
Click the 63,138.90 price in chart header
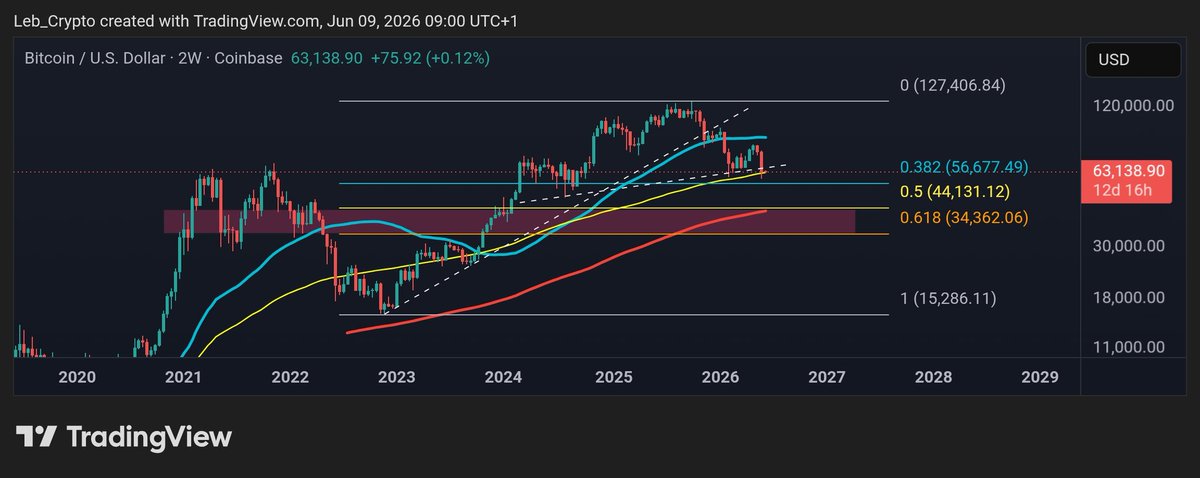click(326, 59)
